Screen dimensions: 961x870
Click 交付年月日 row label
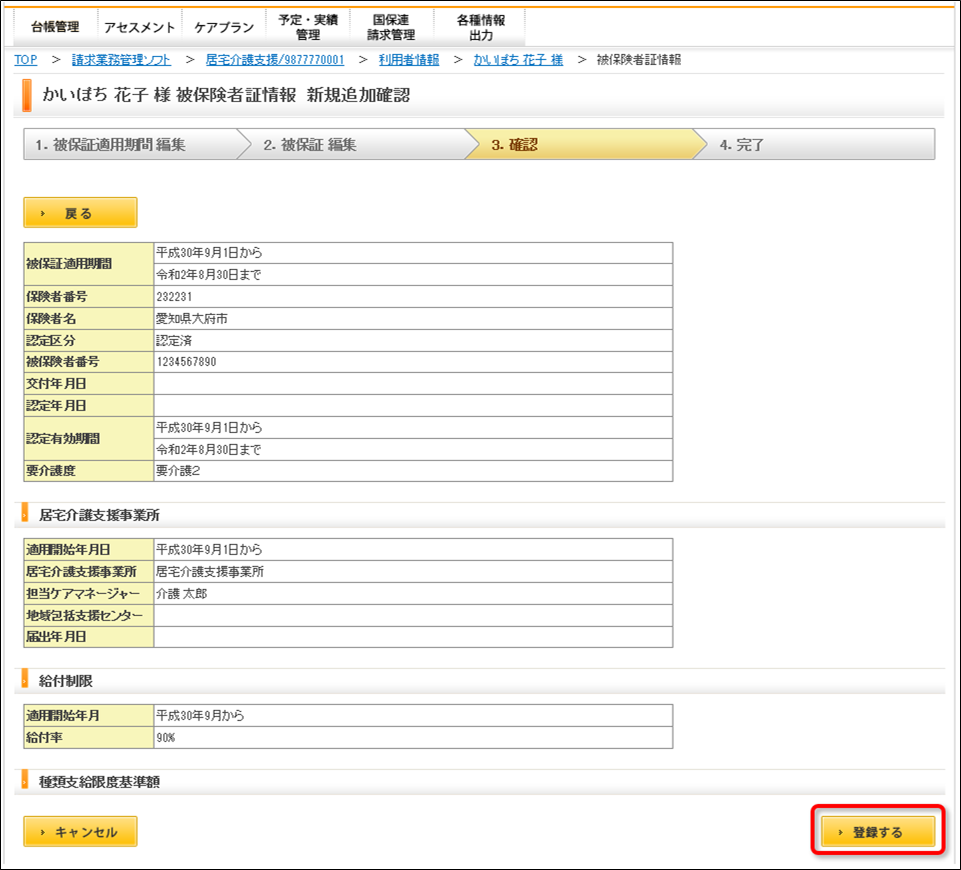(89, 384)
